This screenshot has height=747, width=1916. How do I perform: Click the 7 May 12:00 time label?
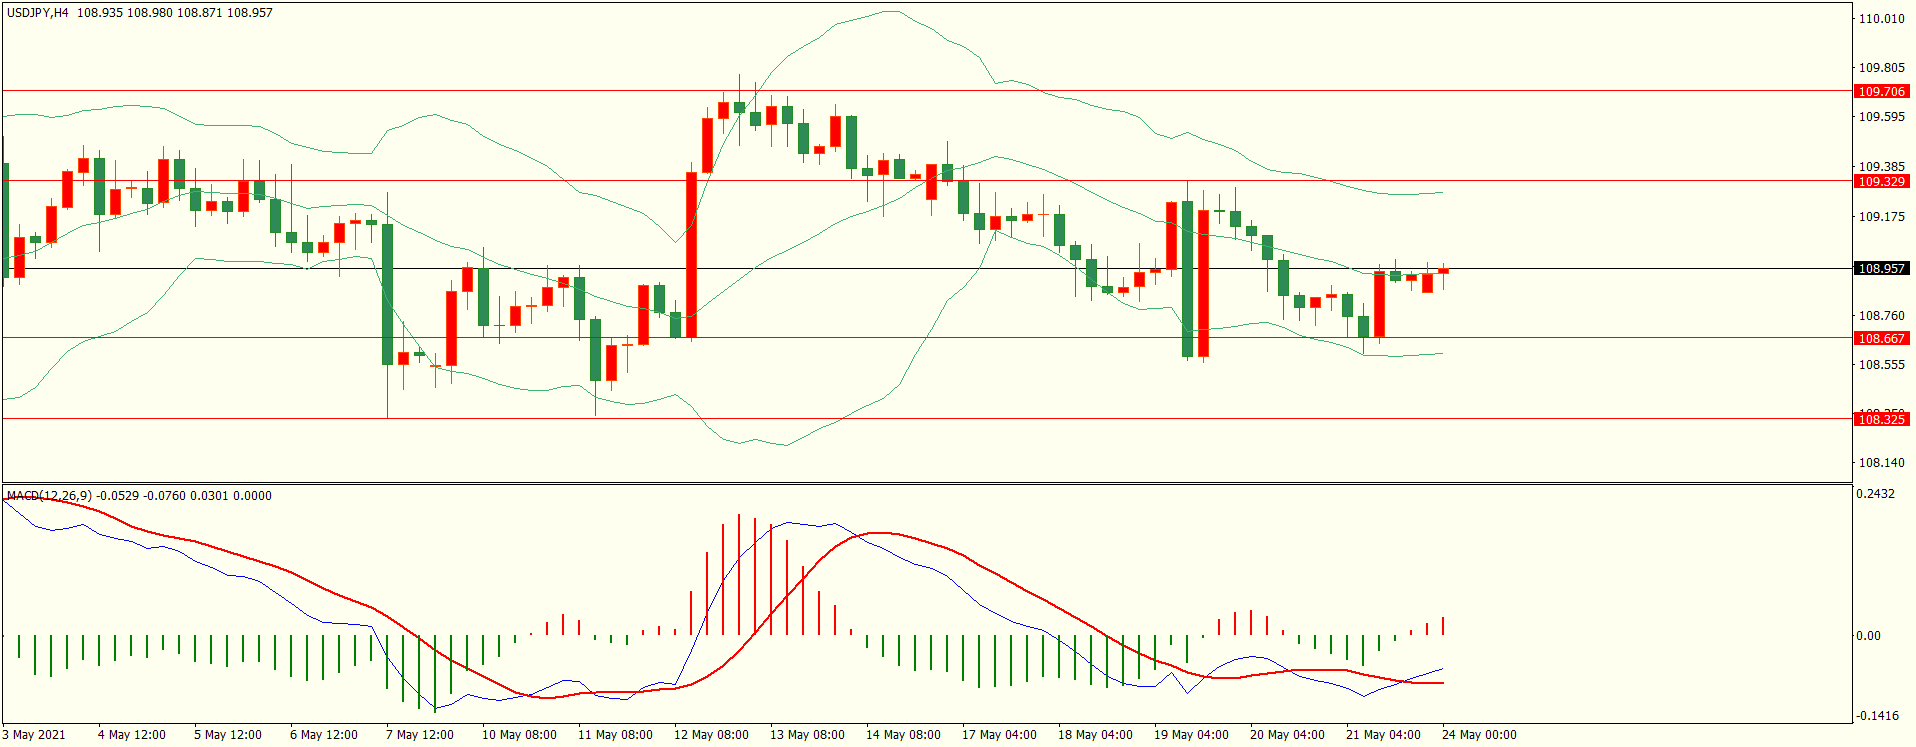[420, 735]
